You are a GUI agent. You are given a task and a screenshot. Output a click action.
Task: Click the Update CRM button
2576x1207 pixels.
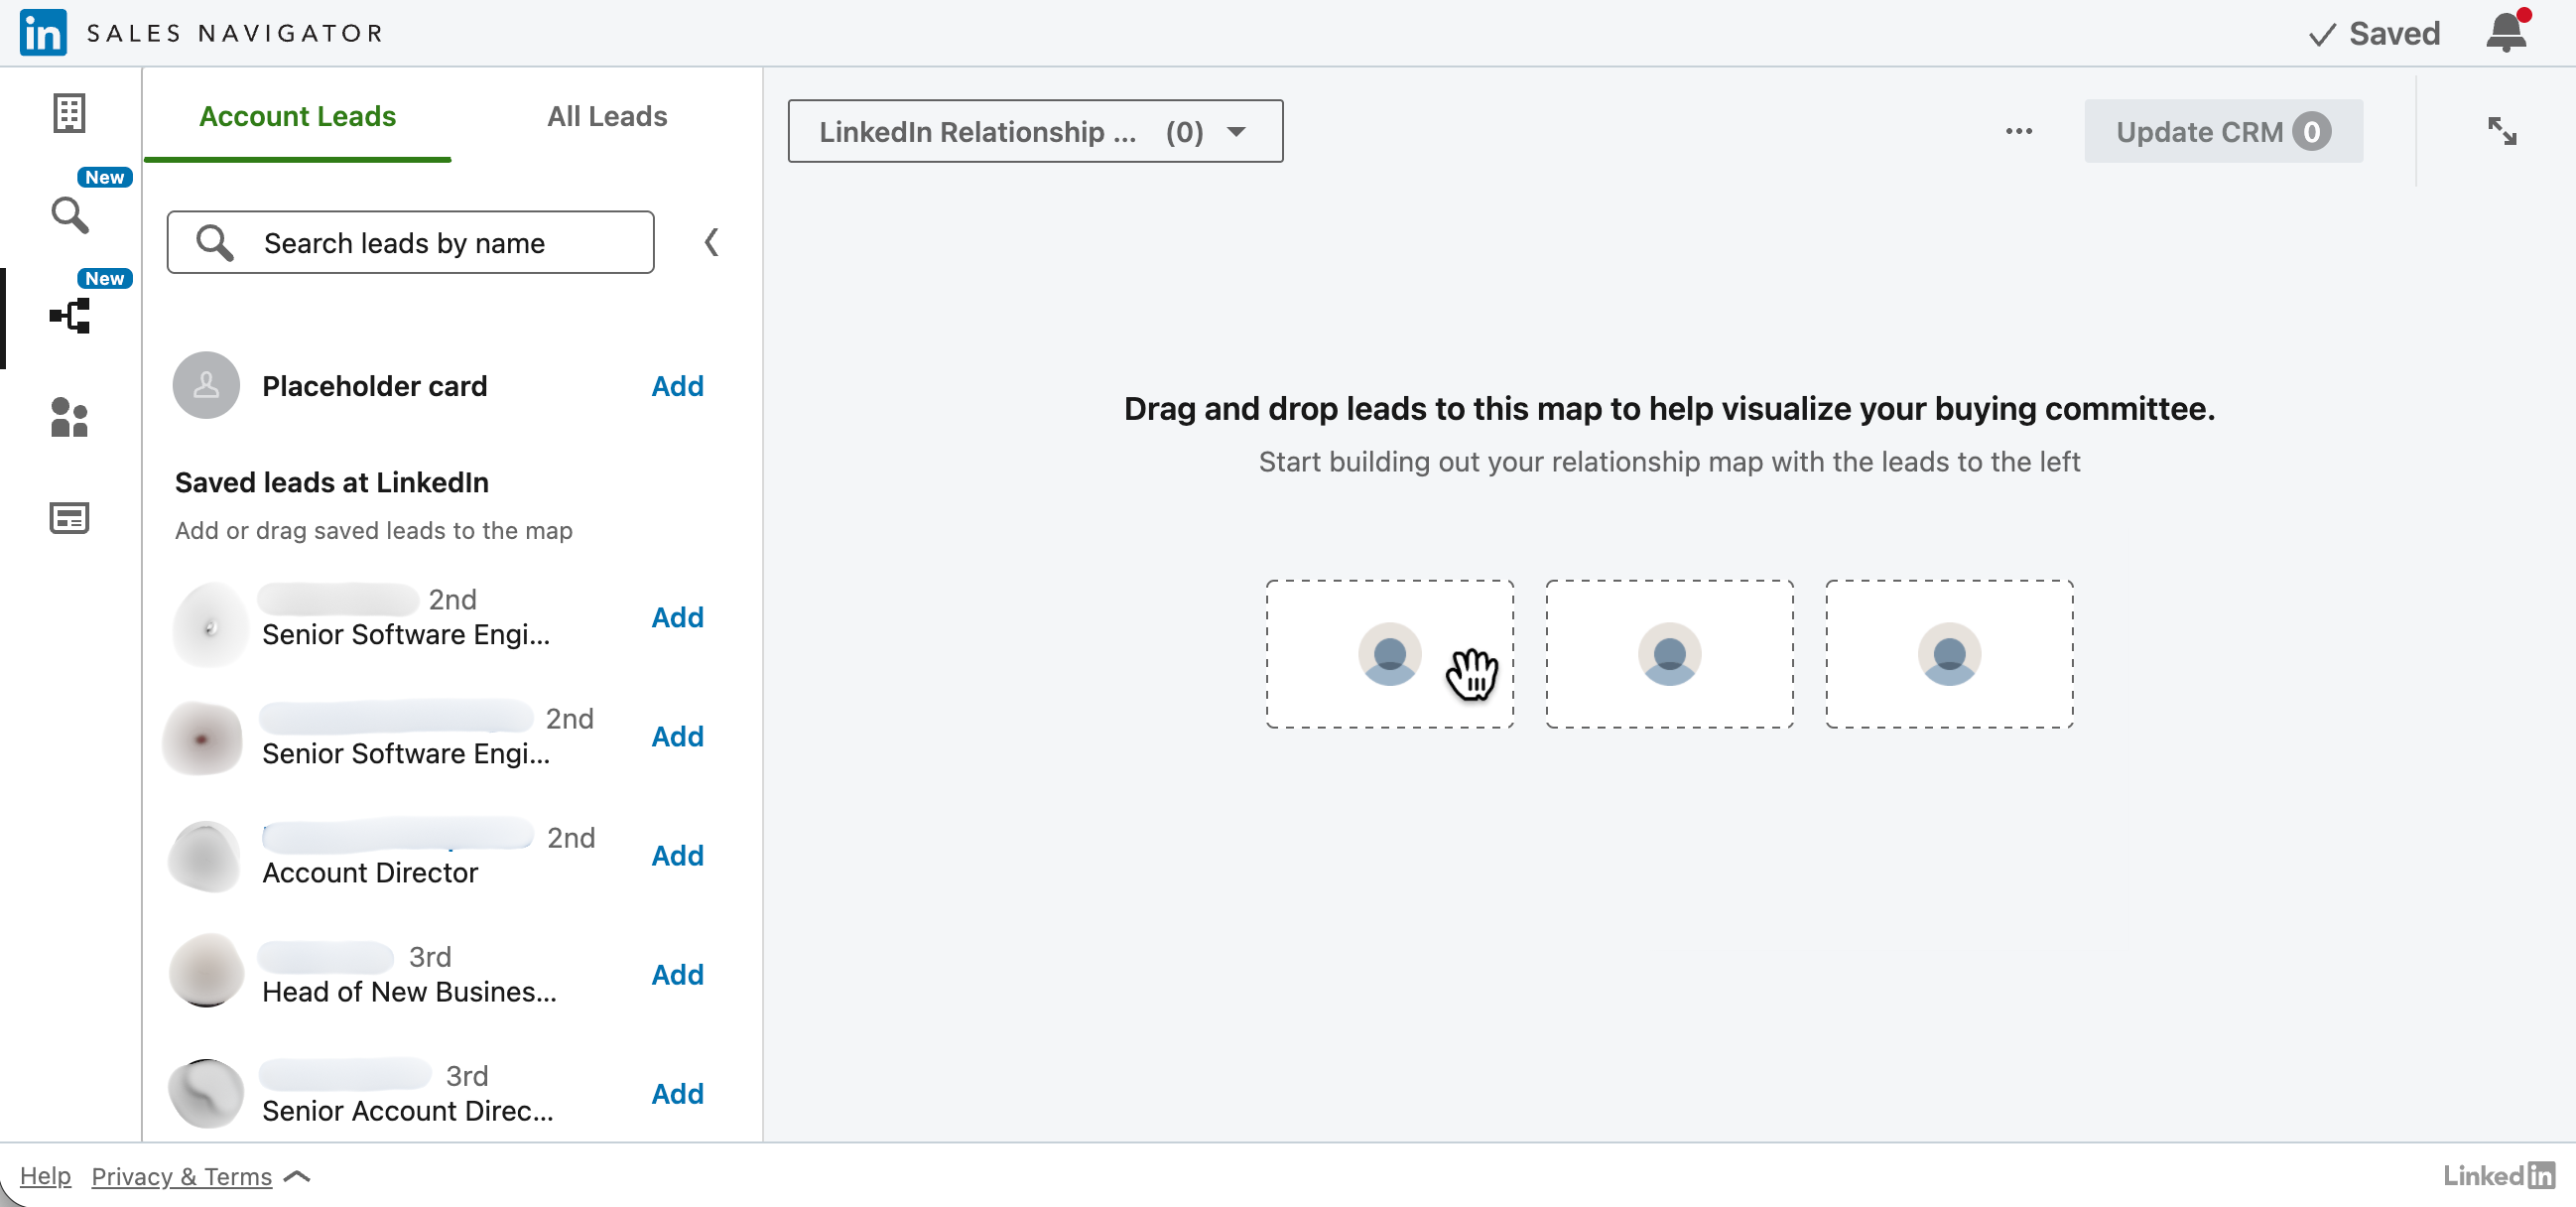tap(2222, 131)
